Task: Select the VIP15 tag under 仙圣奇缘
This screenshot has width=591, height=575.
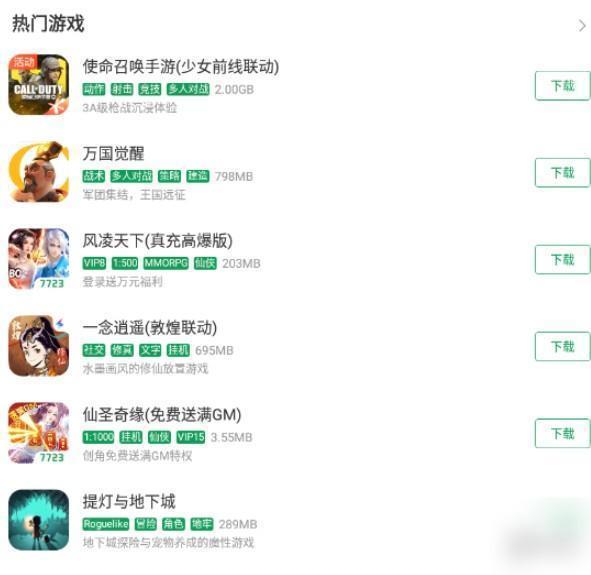Action: coord(191,437)
